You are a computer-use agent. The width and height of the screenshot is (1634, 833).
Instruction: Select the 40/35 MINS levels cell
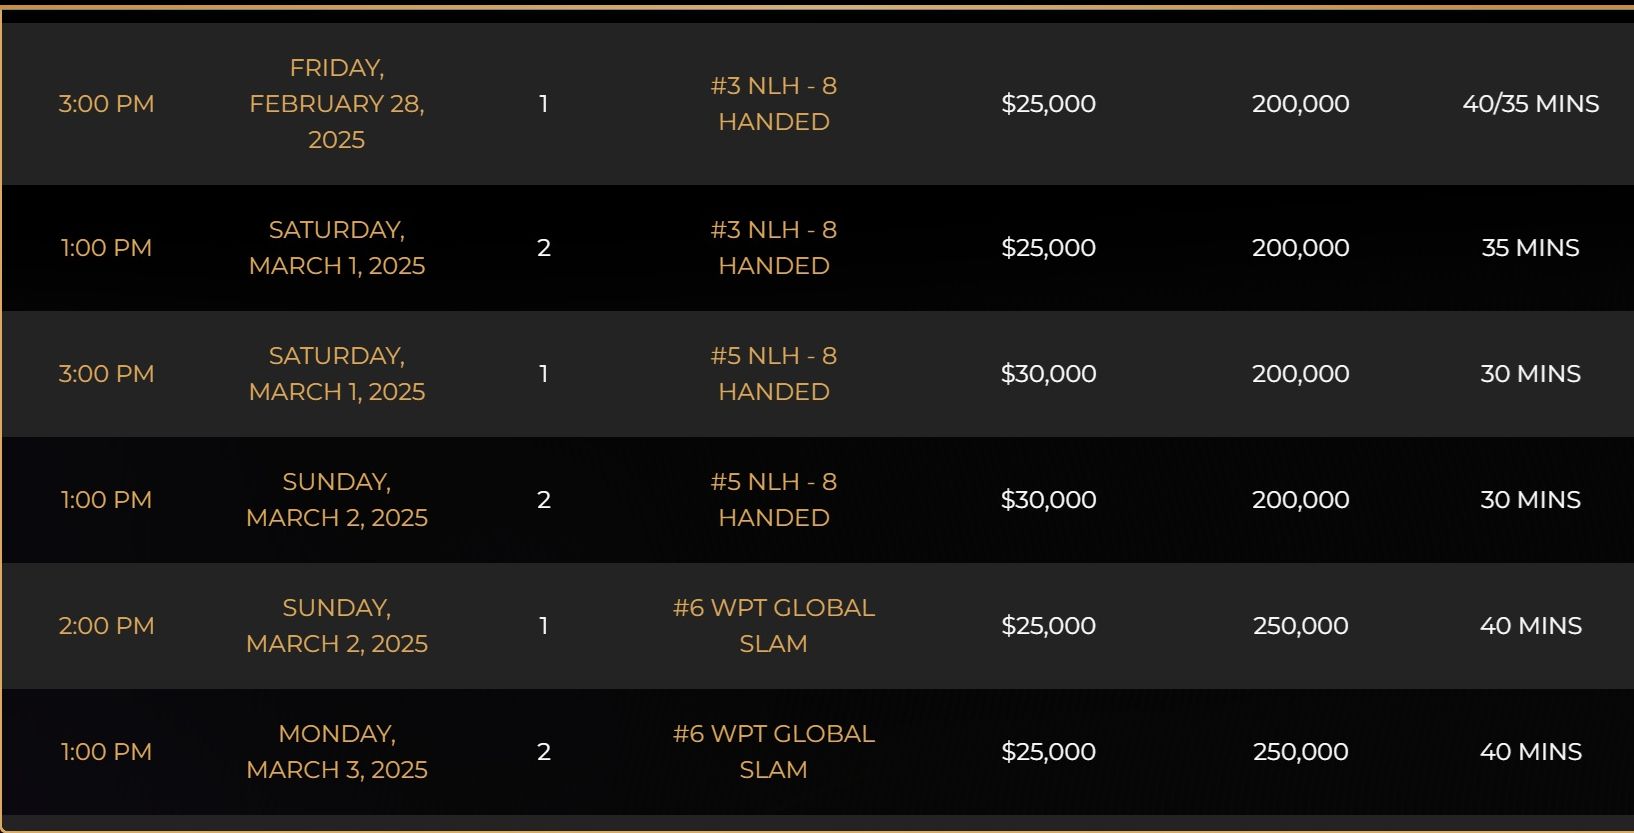point(1530,104)
